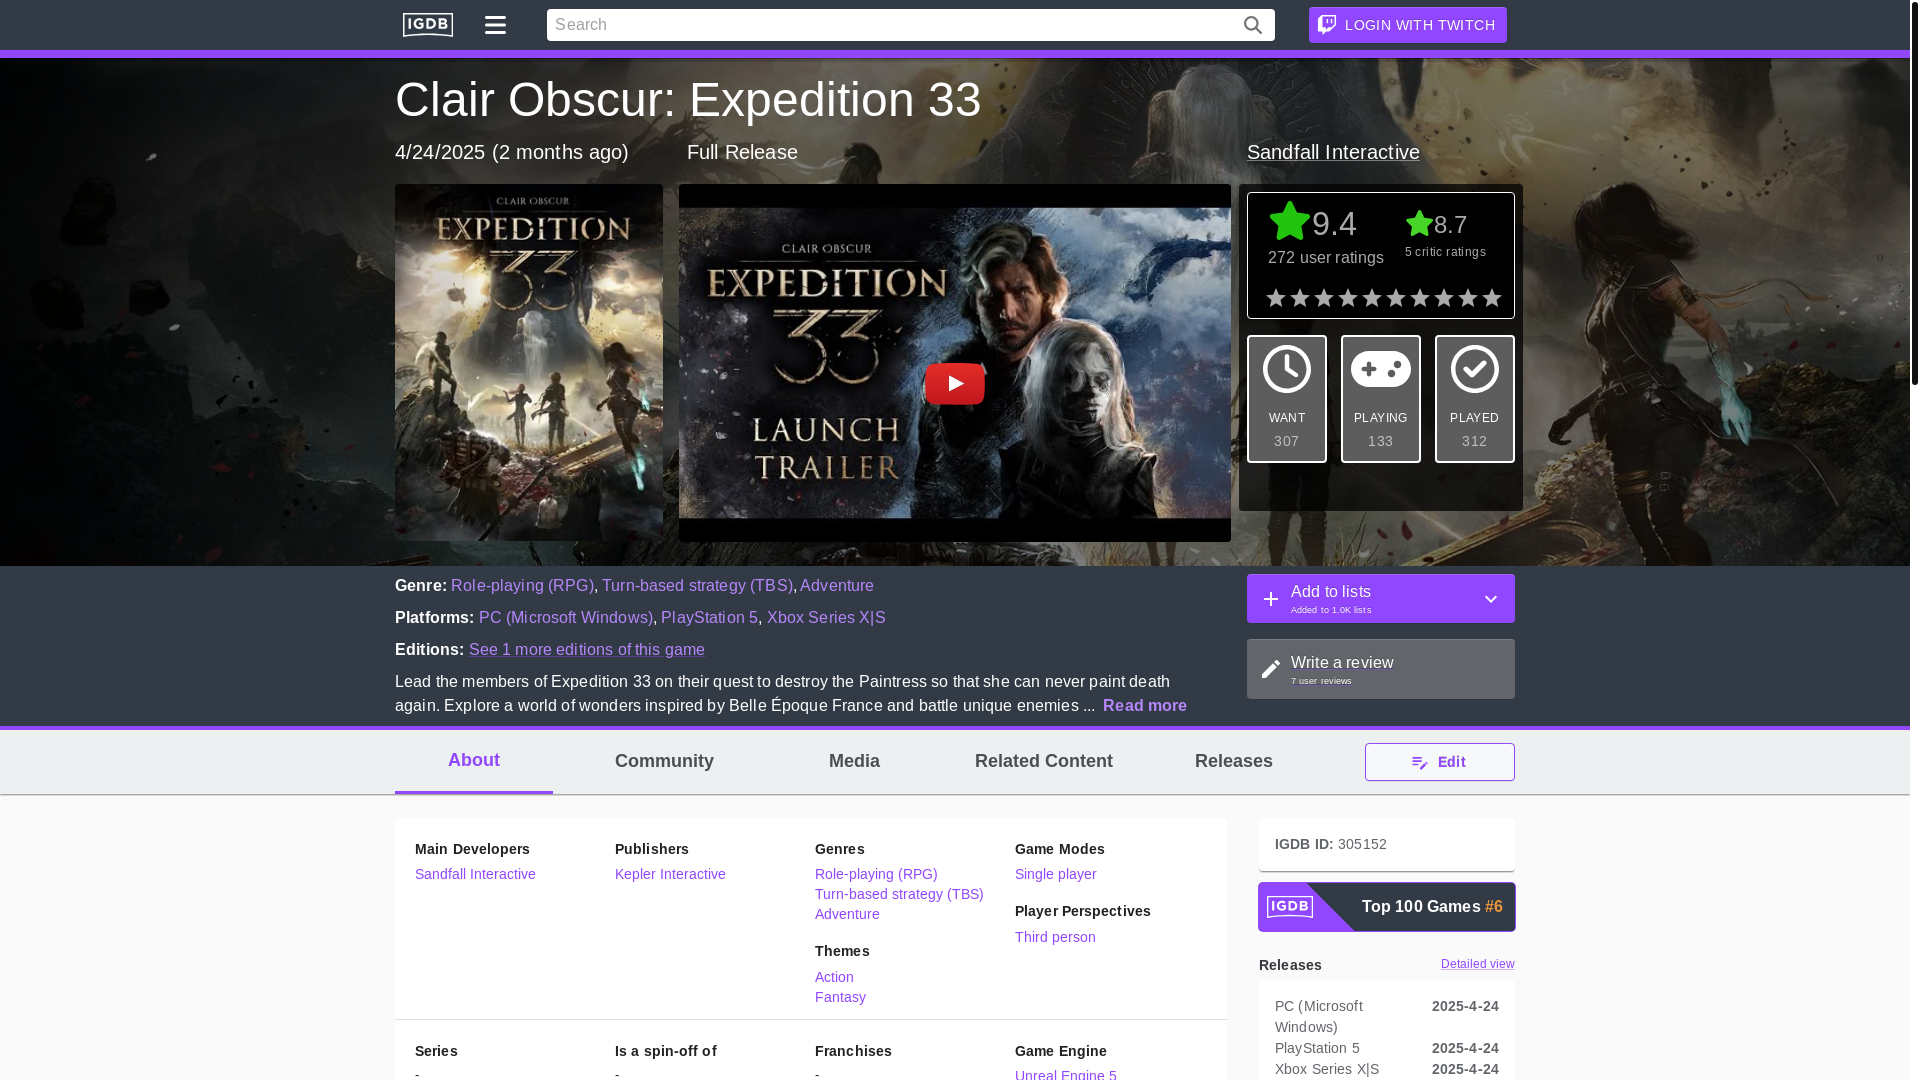Open Sandfall Interactive developer link in header

click(1333, 152)
